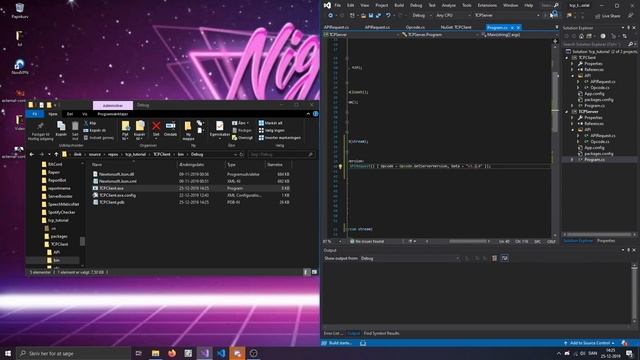Screen dimensions: 640x360
Task: Switch to NuGet: TCPClient tab
Action: tap(456, 27)
